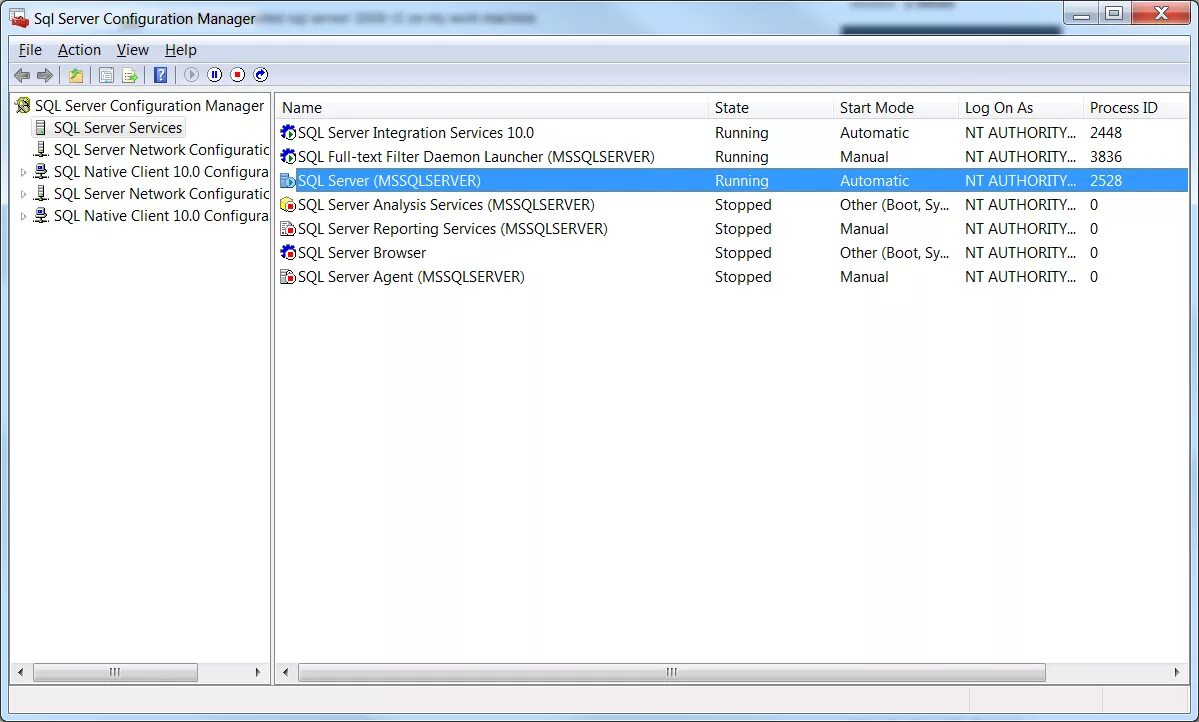1199x722 pixels.
Task: Click the services list horizontal scrollbar thumb
Action: pos(671,672)
